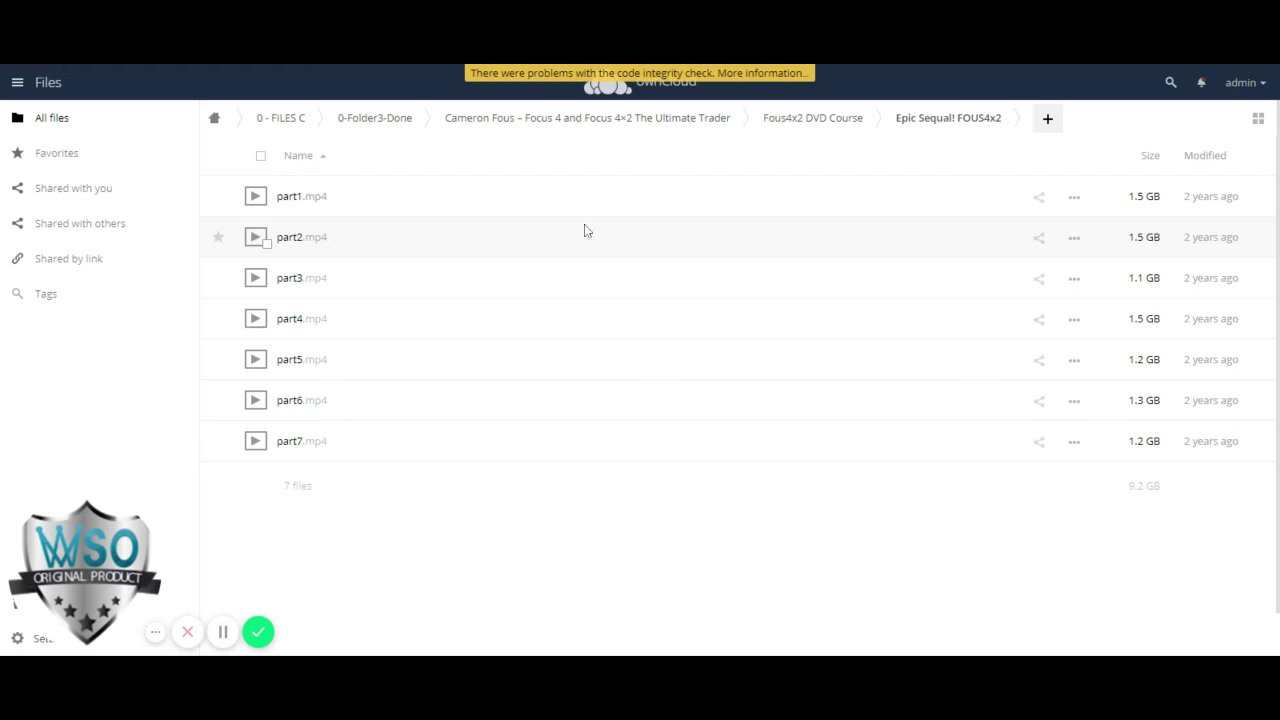Open the hamburger navigation menu next to Files
The image size is (1280, 720).
(17, 83)
